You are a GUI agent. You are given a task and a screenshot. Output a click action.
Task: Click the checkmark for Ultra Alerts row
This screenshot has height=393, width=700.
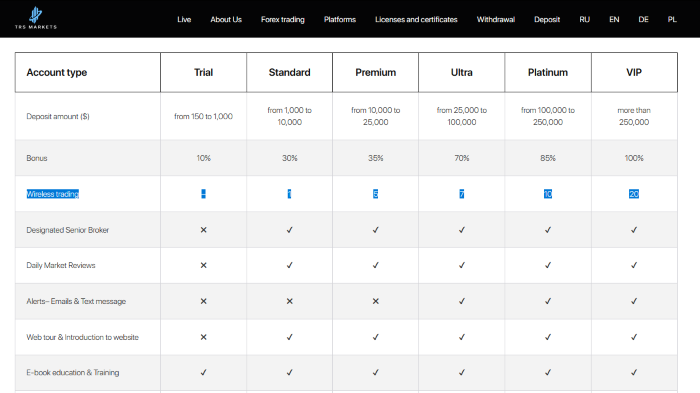462,301
